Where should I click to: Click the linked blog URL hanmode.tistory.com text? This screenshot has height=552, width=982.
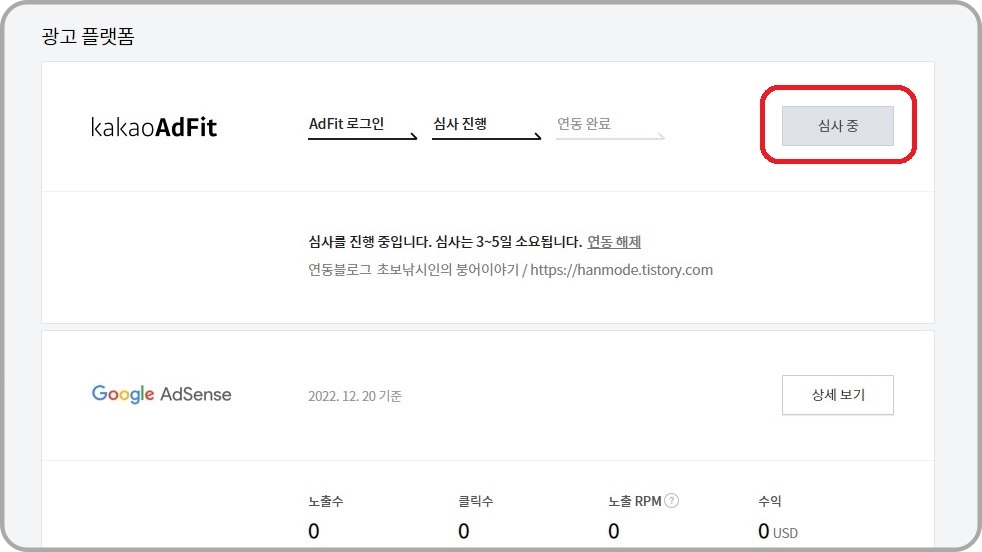[621, 270]
